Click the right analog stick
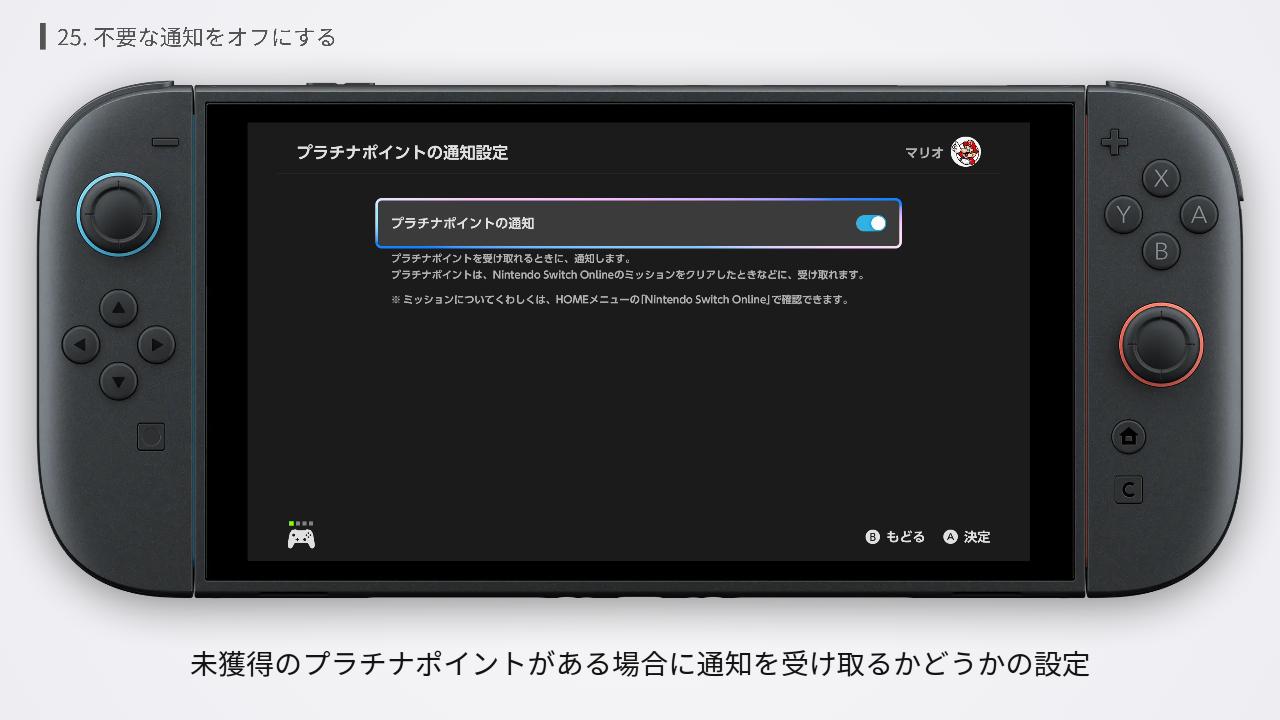This screenshot has height=720, width=1280. pos(1160,342)
